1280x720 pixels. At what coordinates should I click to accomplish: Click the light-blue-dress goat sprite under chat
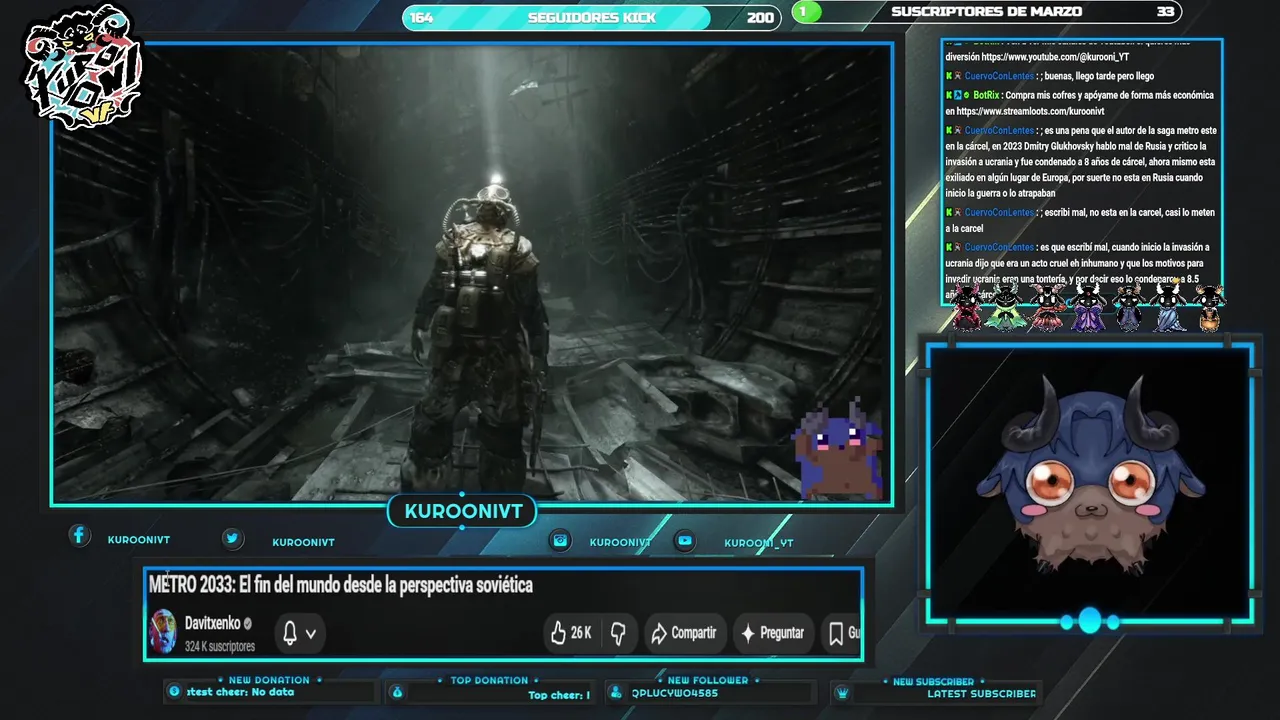click(1170, 307)
